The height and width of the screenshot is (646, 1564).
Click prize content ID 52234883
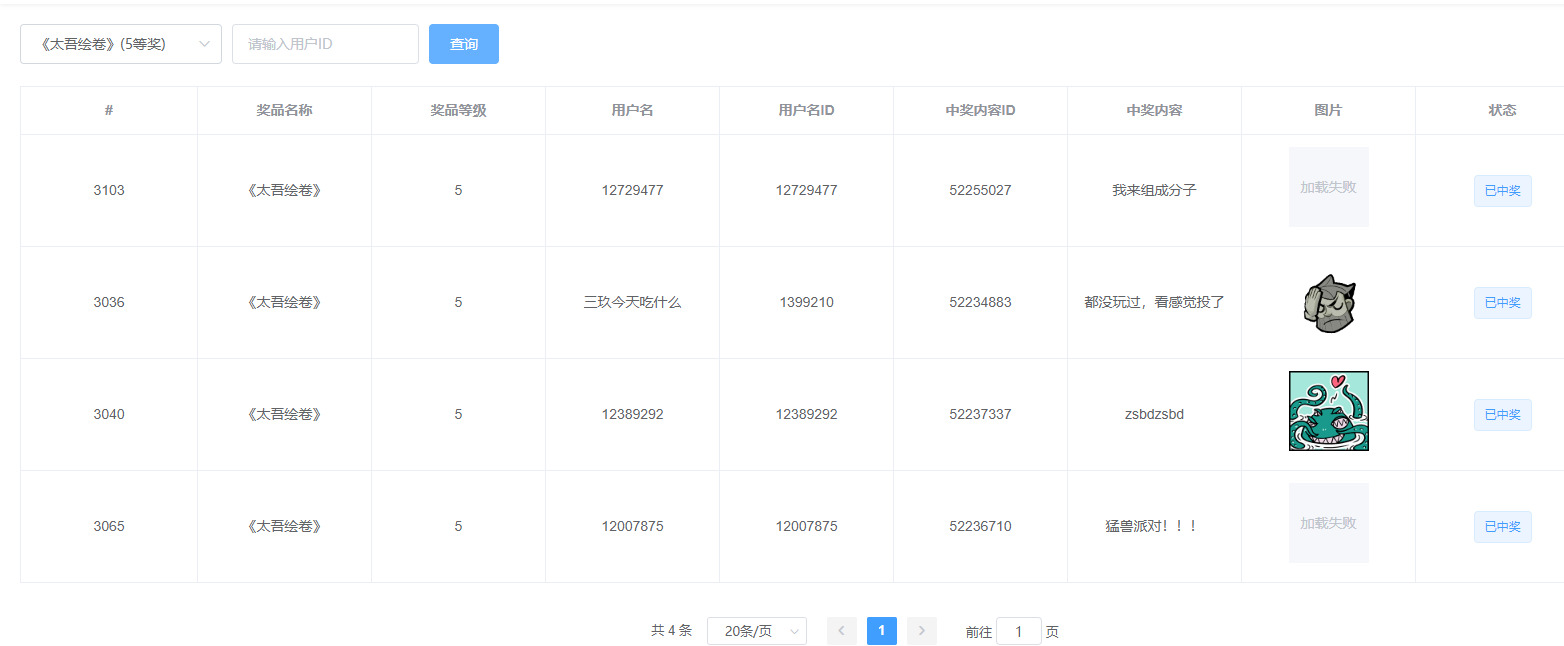[980, 302]
